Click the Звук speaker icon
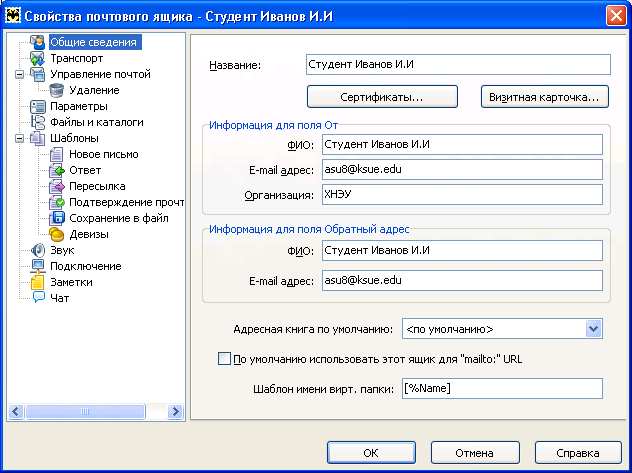 click(37, 250)
